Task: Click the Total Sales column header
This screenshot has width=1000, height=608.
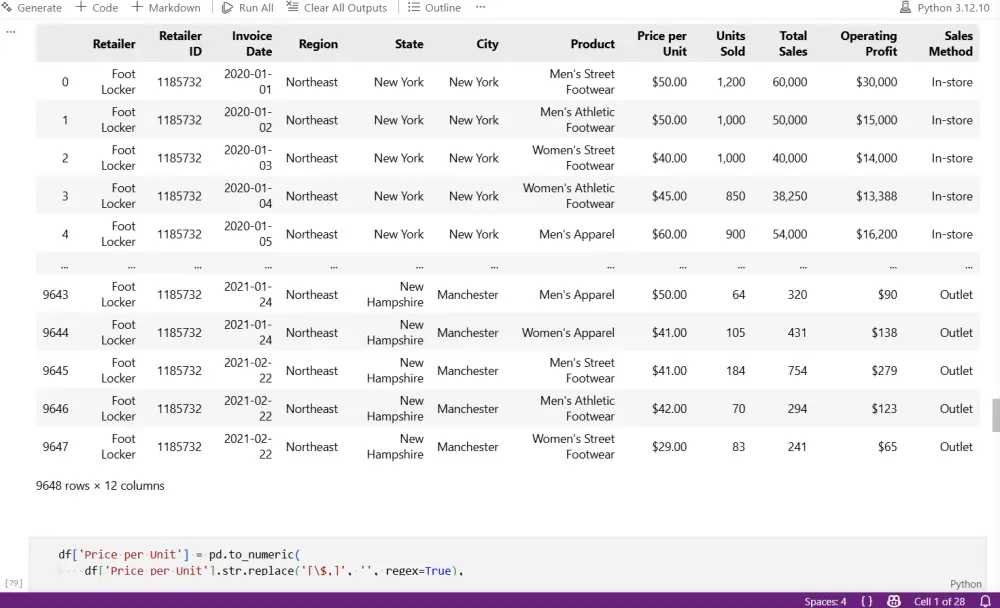Action: click(793, 43)
